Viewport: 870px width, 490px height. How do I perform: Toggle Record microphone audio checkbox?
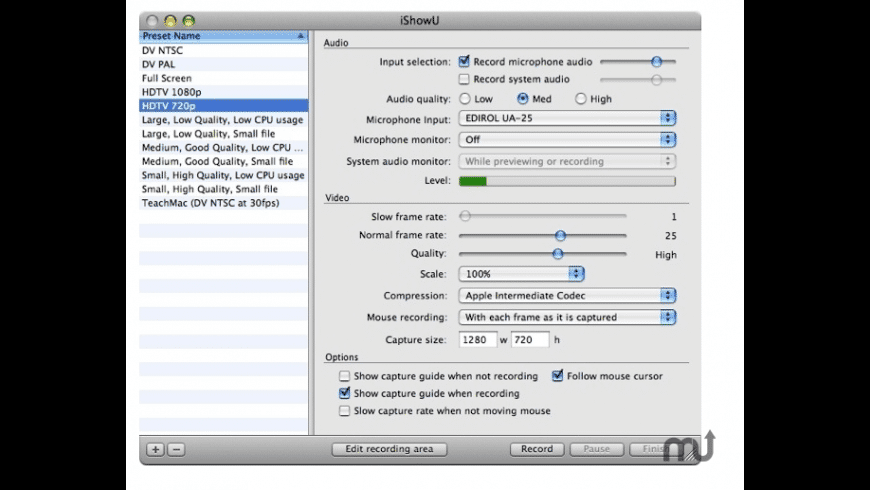pos(464,62)
